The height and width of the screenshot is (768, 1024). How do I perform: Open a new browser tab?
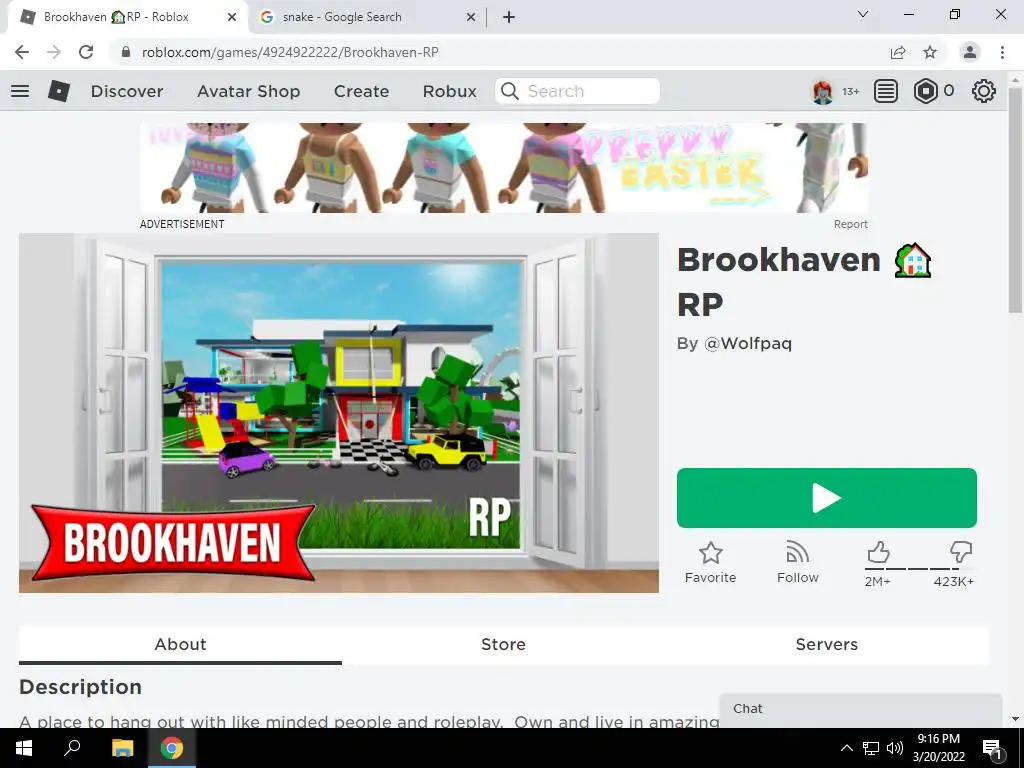pos(509,18)
